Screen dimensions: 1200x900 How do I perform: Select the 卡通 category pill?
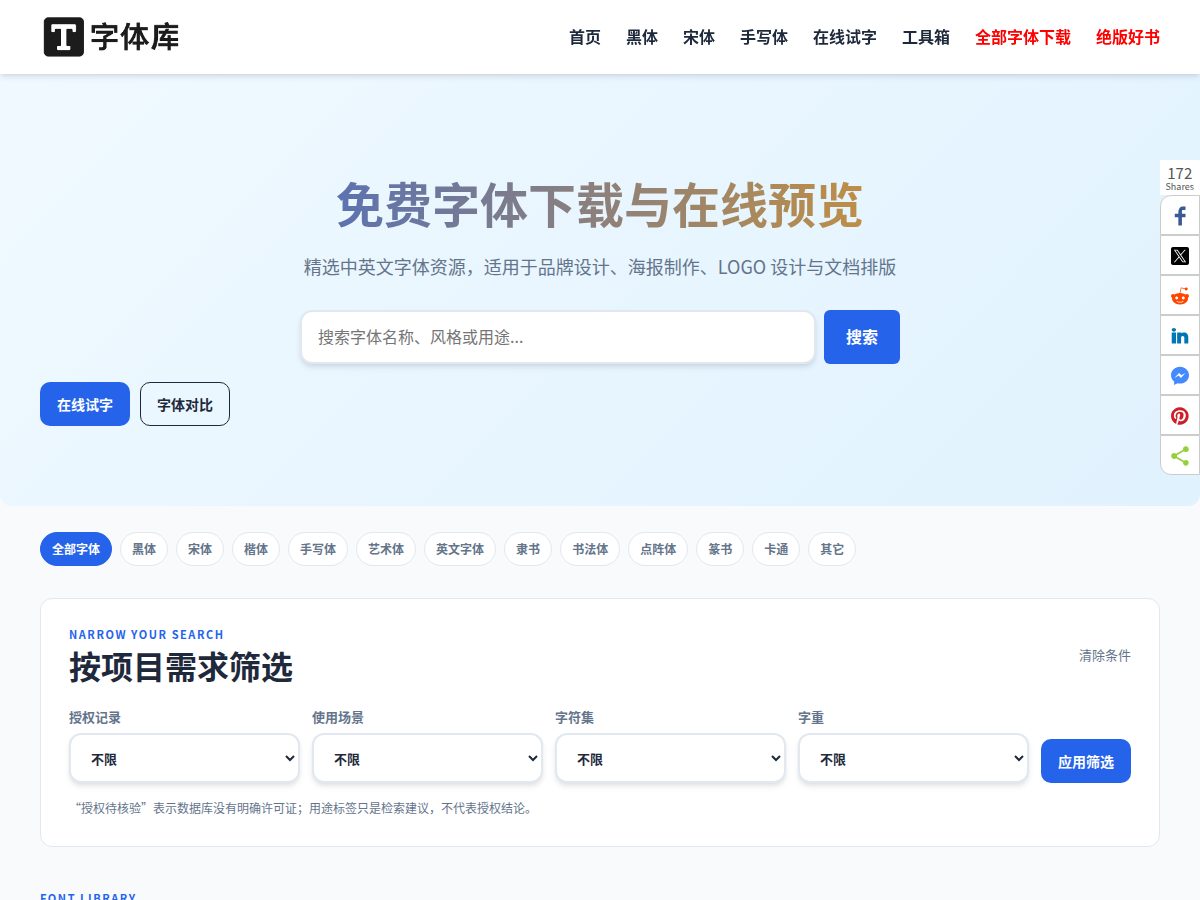tap(776, 549)
